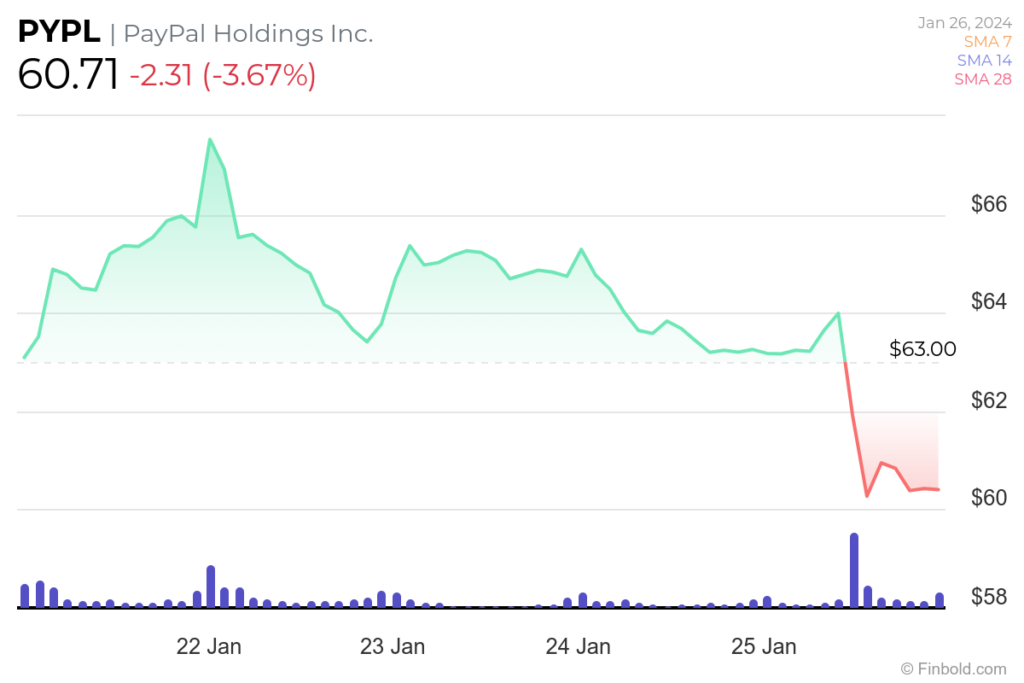The image size is (1024, 683).
Task: Click the Finbold.com copyright credit
Action: [x=953, y=668]
